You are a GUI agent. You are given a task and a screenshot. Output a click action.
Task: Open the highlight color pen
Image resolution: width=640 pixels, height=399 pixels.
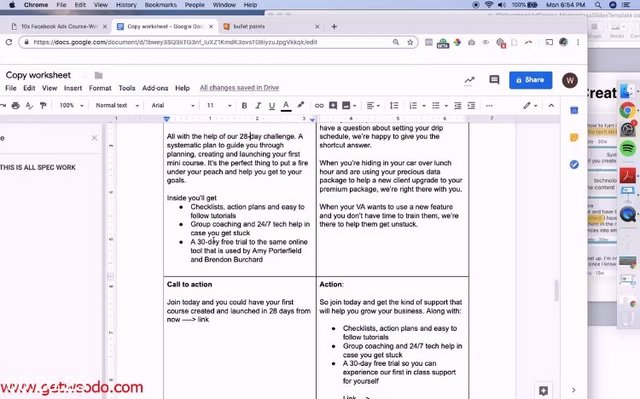tap(301, 105)
